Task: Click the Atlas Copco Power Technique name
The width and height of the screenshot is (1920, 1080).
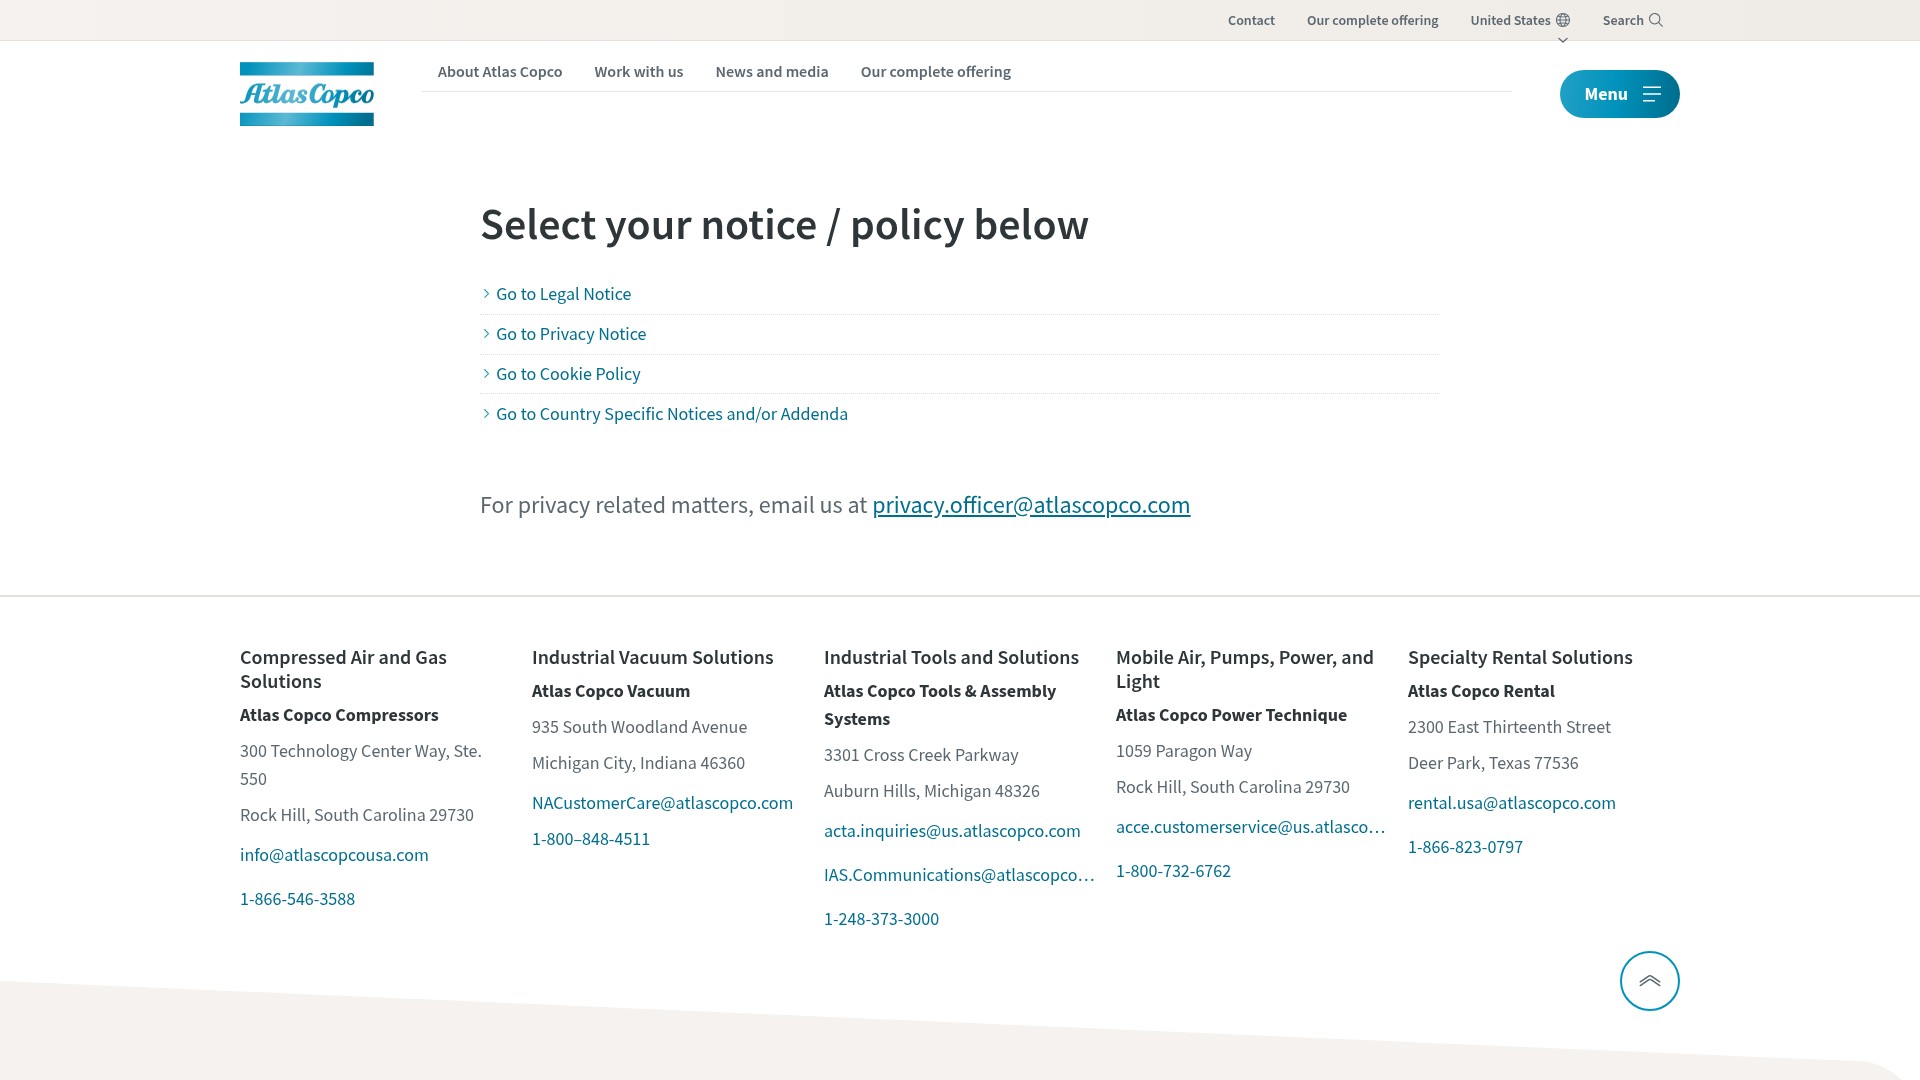Action: (1231, 715)
